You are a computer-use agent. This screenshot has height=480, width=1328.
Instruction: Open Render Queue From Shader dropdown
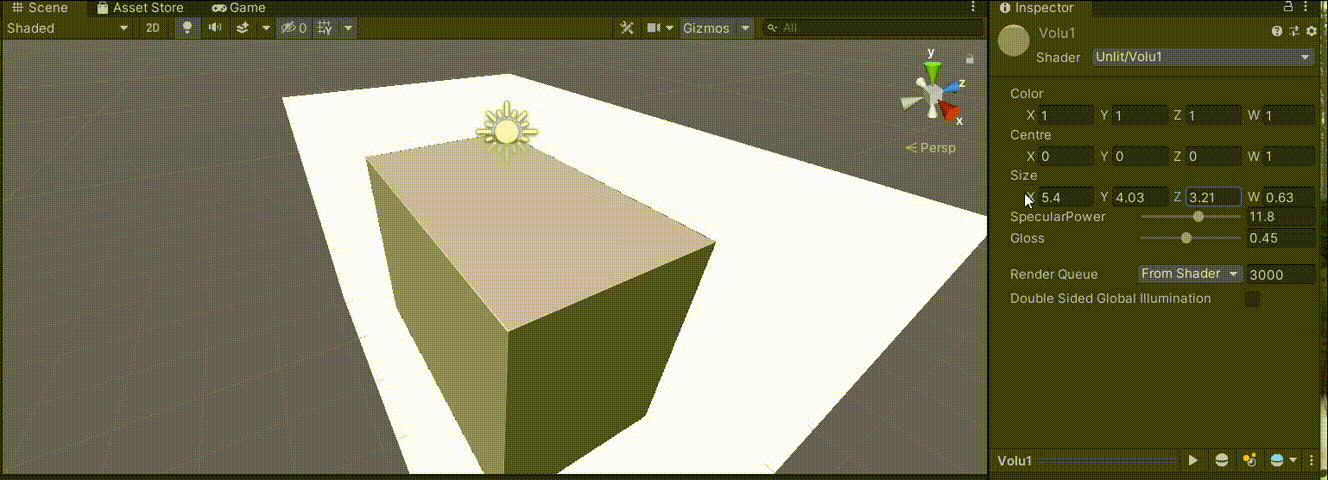[x=1190, y=274]
